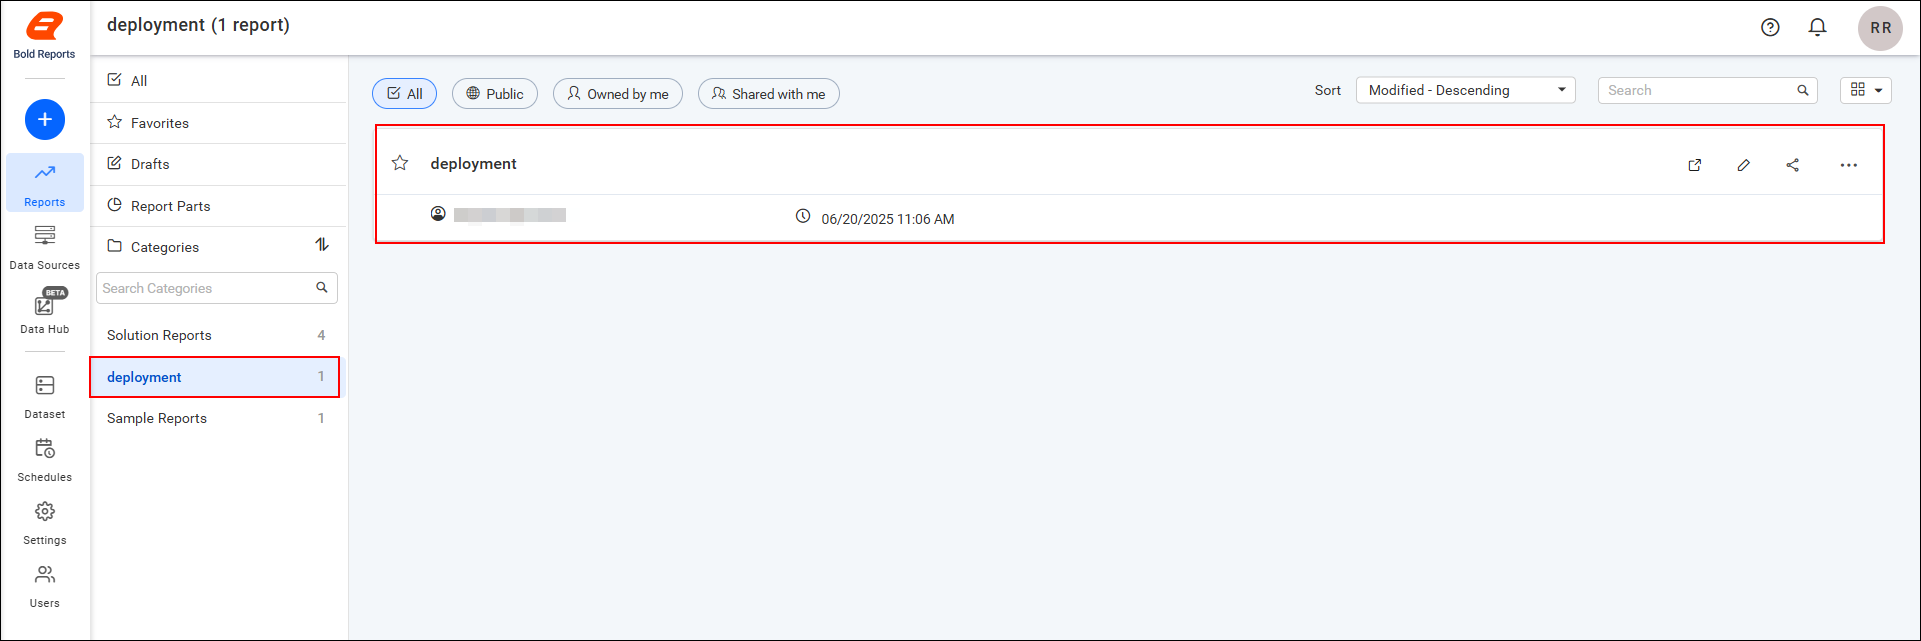Viewport: 1921px width, 641px height.
Task: Click the clock icon beside modified date
Action: point(803,216)
